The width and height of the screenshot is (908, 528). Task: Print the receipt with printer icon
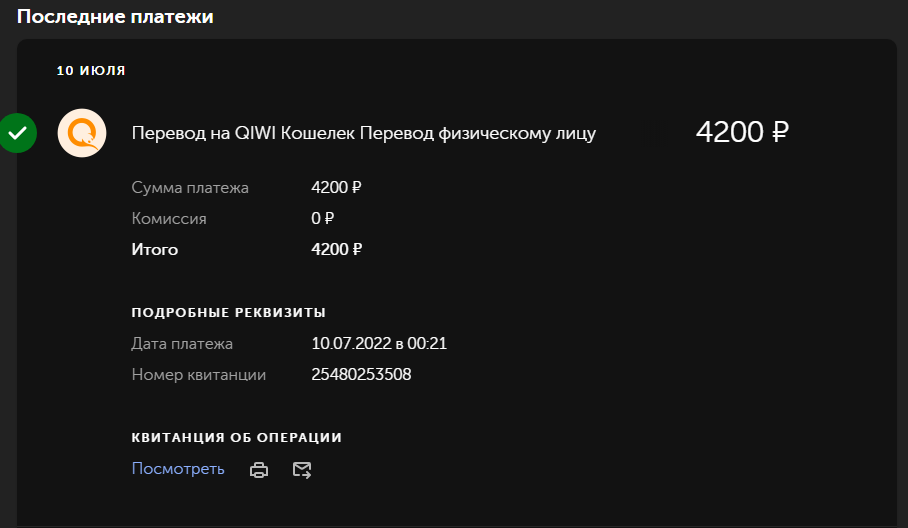[259, 470]
